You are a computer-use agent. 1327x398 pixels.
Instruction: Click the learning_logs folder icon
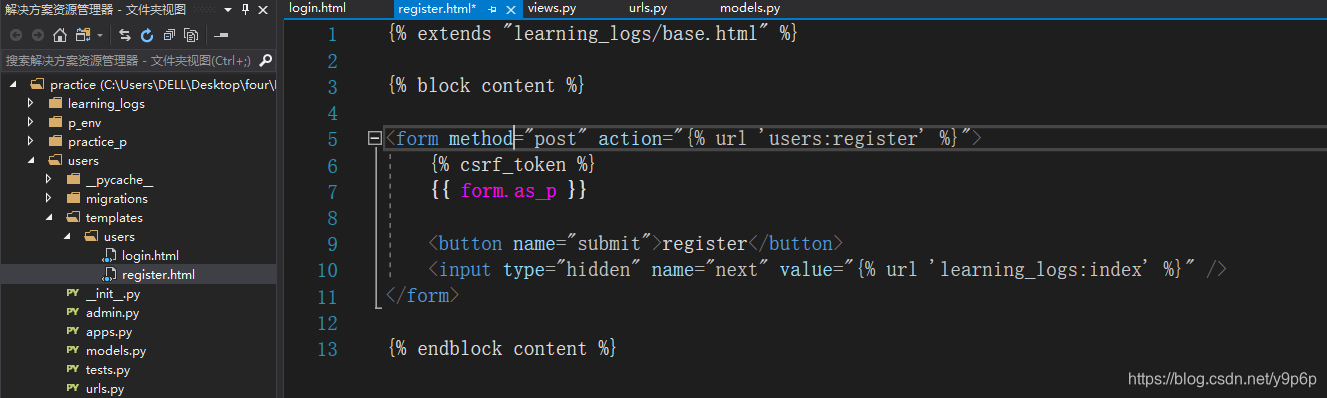click(x=55, y=103)
